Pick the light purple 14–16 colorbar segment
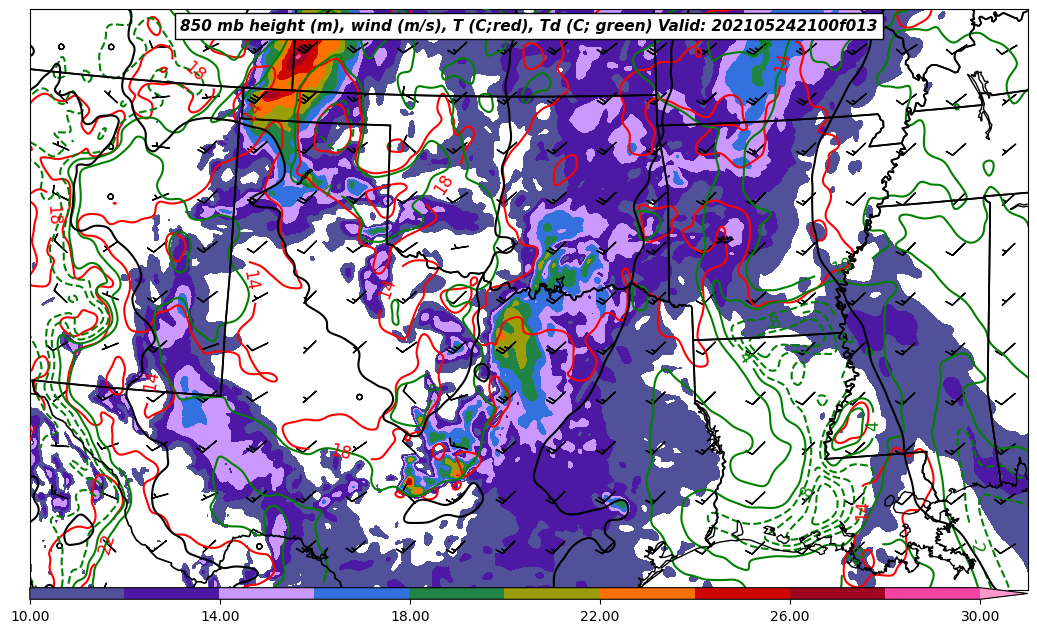Screen dimensions: 1037x633 pyautogui.click(x=267, y=593)
